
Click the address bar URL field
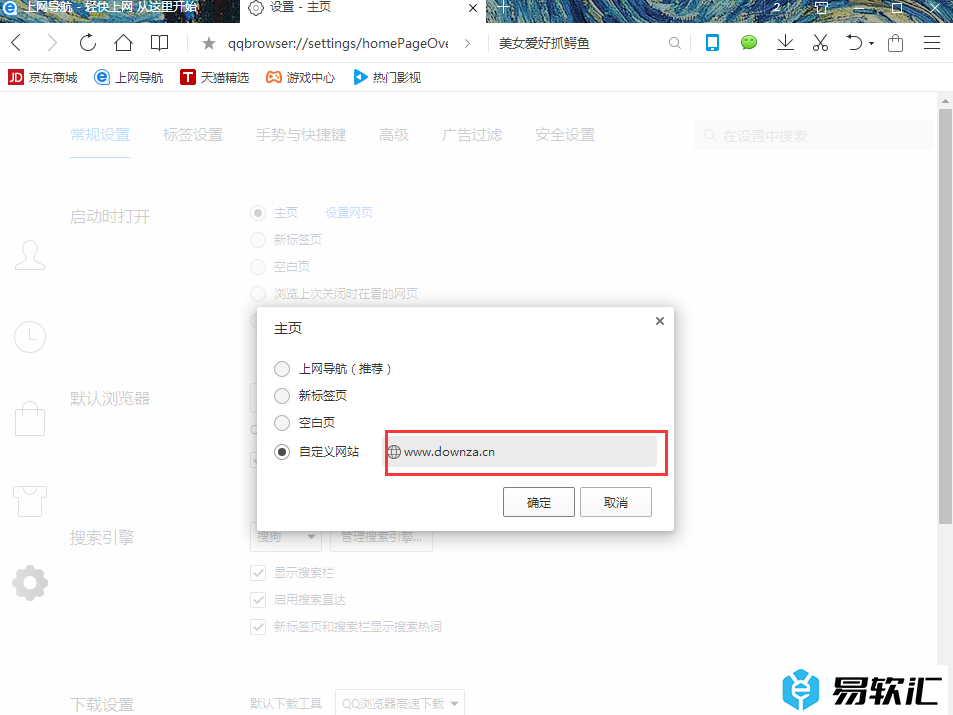(x=338, y=43)
